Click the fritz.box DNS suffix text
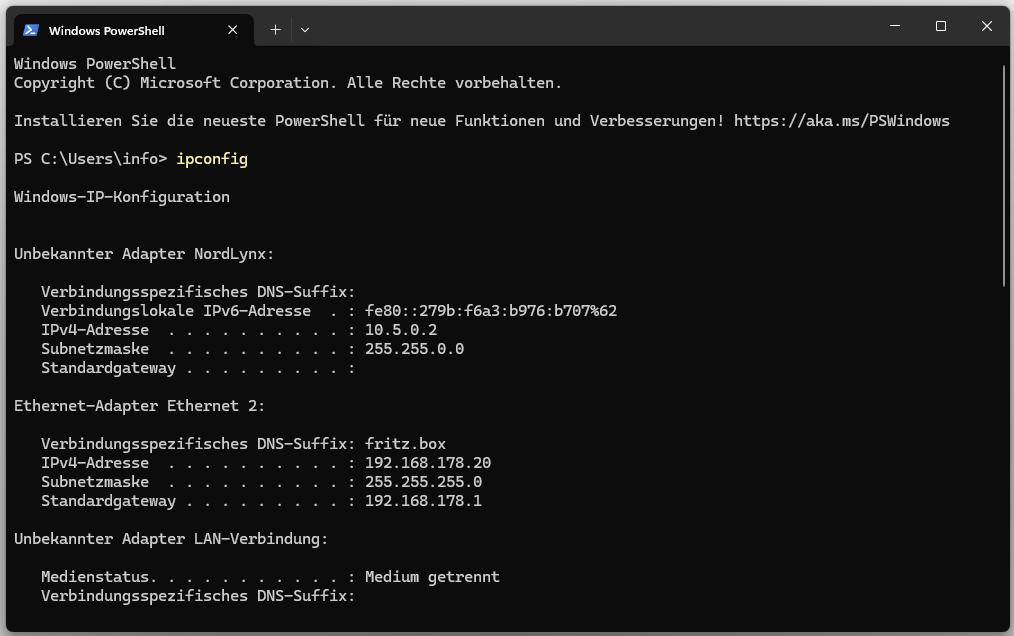The height and width of the screenshot is (636, 1014). 405,444
